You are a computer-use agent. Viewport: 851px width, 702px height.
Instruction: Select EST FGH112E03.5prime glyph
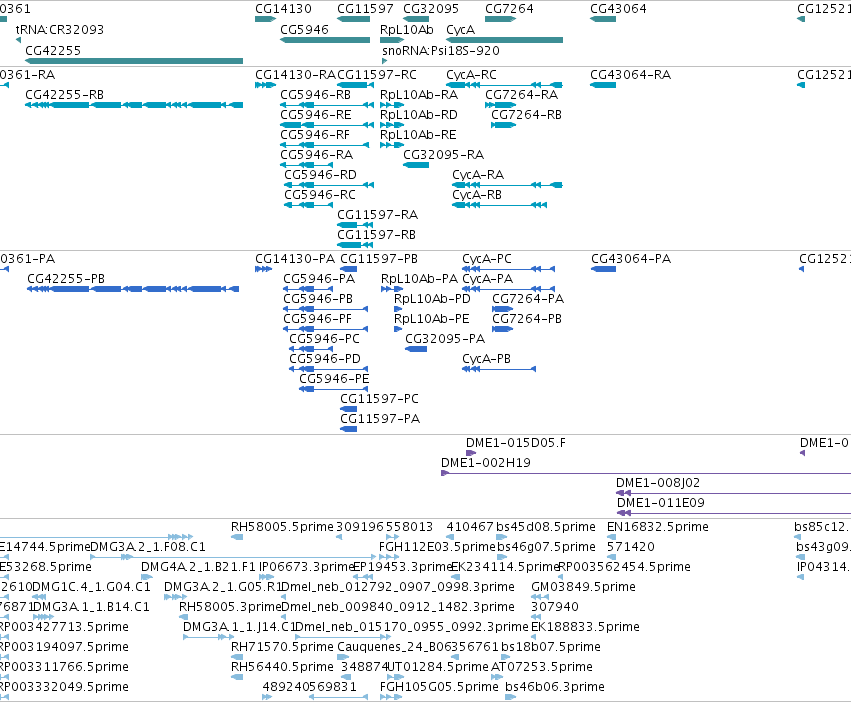tap(389, 557)
